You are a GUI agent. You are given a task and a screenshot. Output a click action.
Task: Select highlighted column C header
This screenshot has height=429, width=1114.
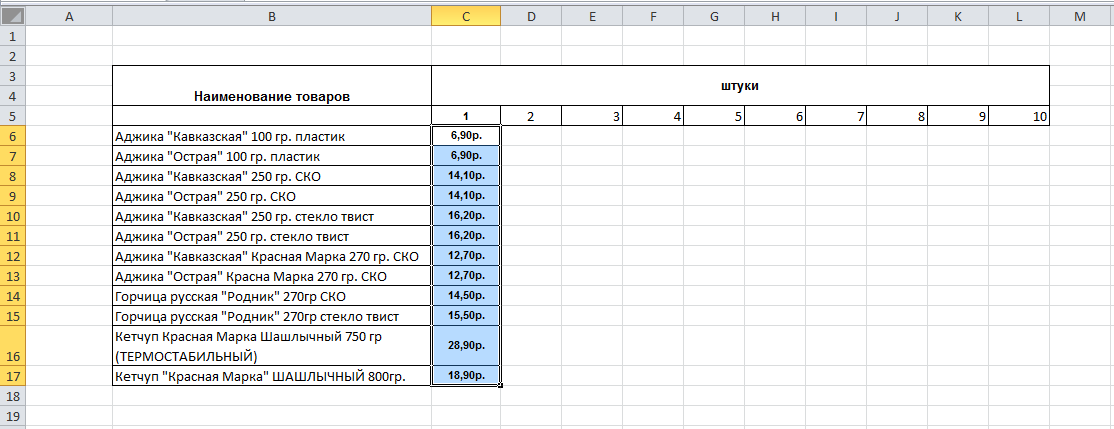point(466,16)
